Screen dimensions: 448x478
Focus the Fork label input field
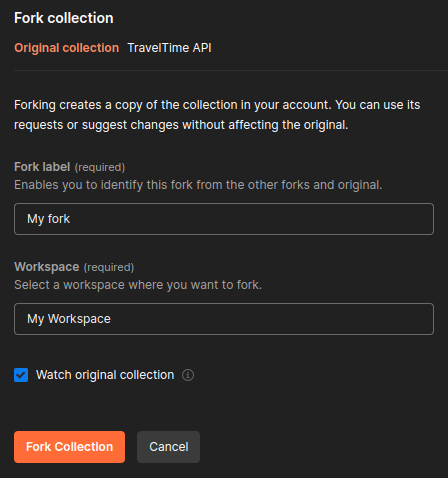click(x=224, y=219)
